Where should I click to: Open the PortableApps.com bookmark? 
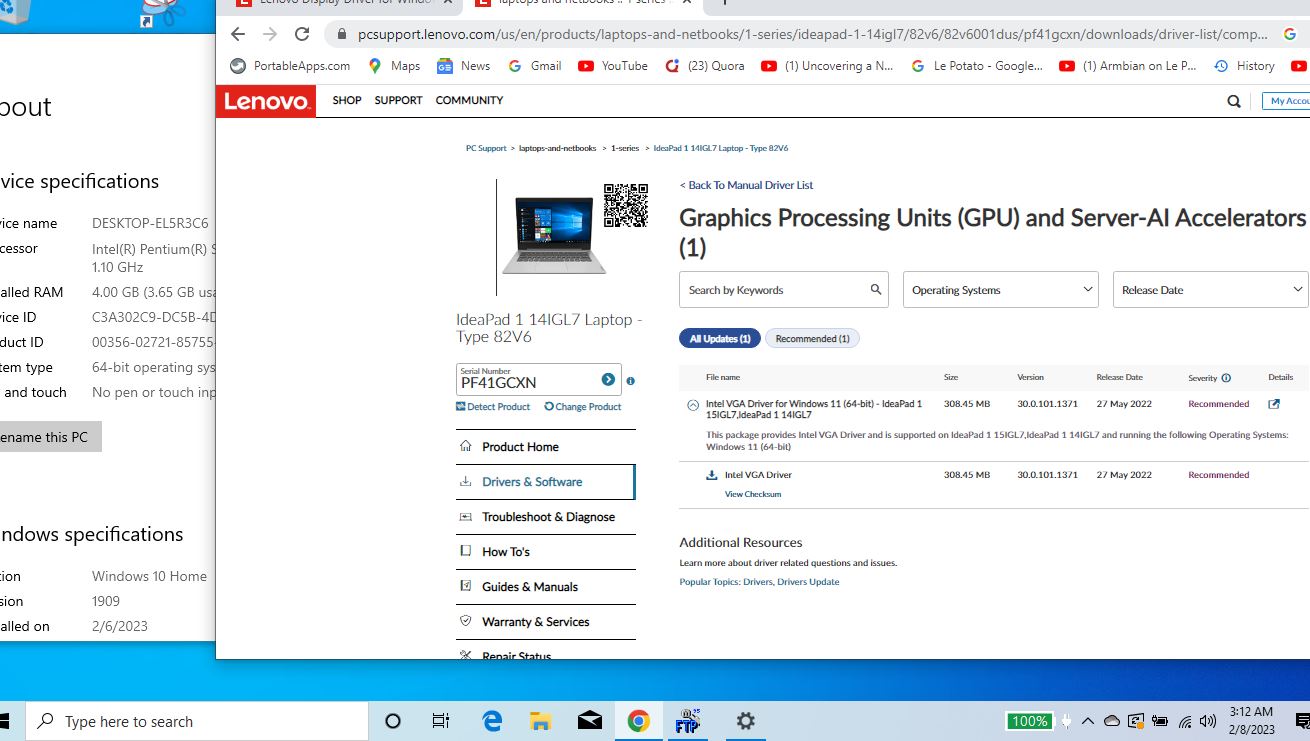click(290, 66)
